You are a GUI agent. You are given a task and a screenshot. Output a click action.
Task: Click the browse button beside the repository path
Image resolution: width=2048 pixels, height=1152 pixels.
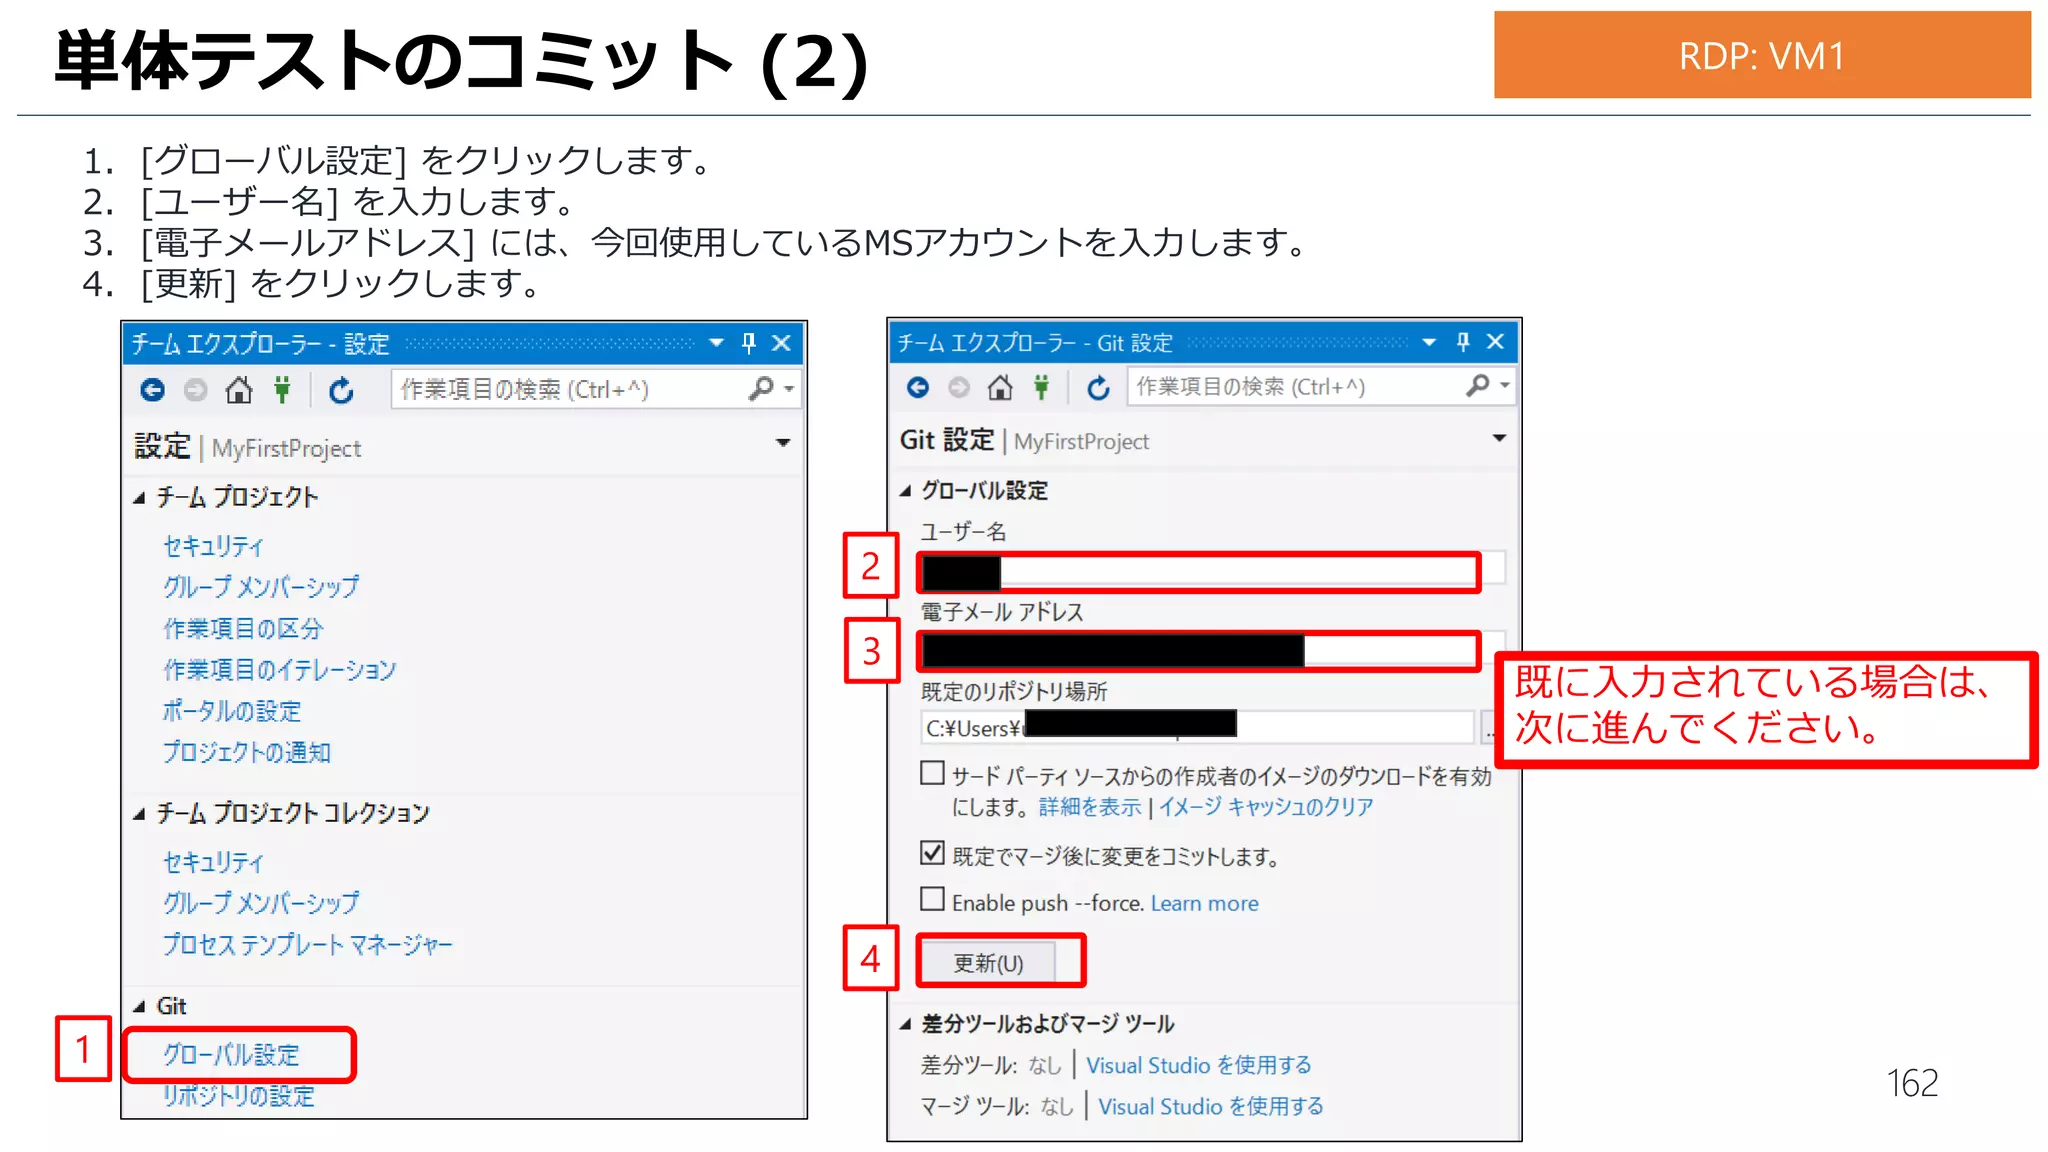click(1488, 728)
